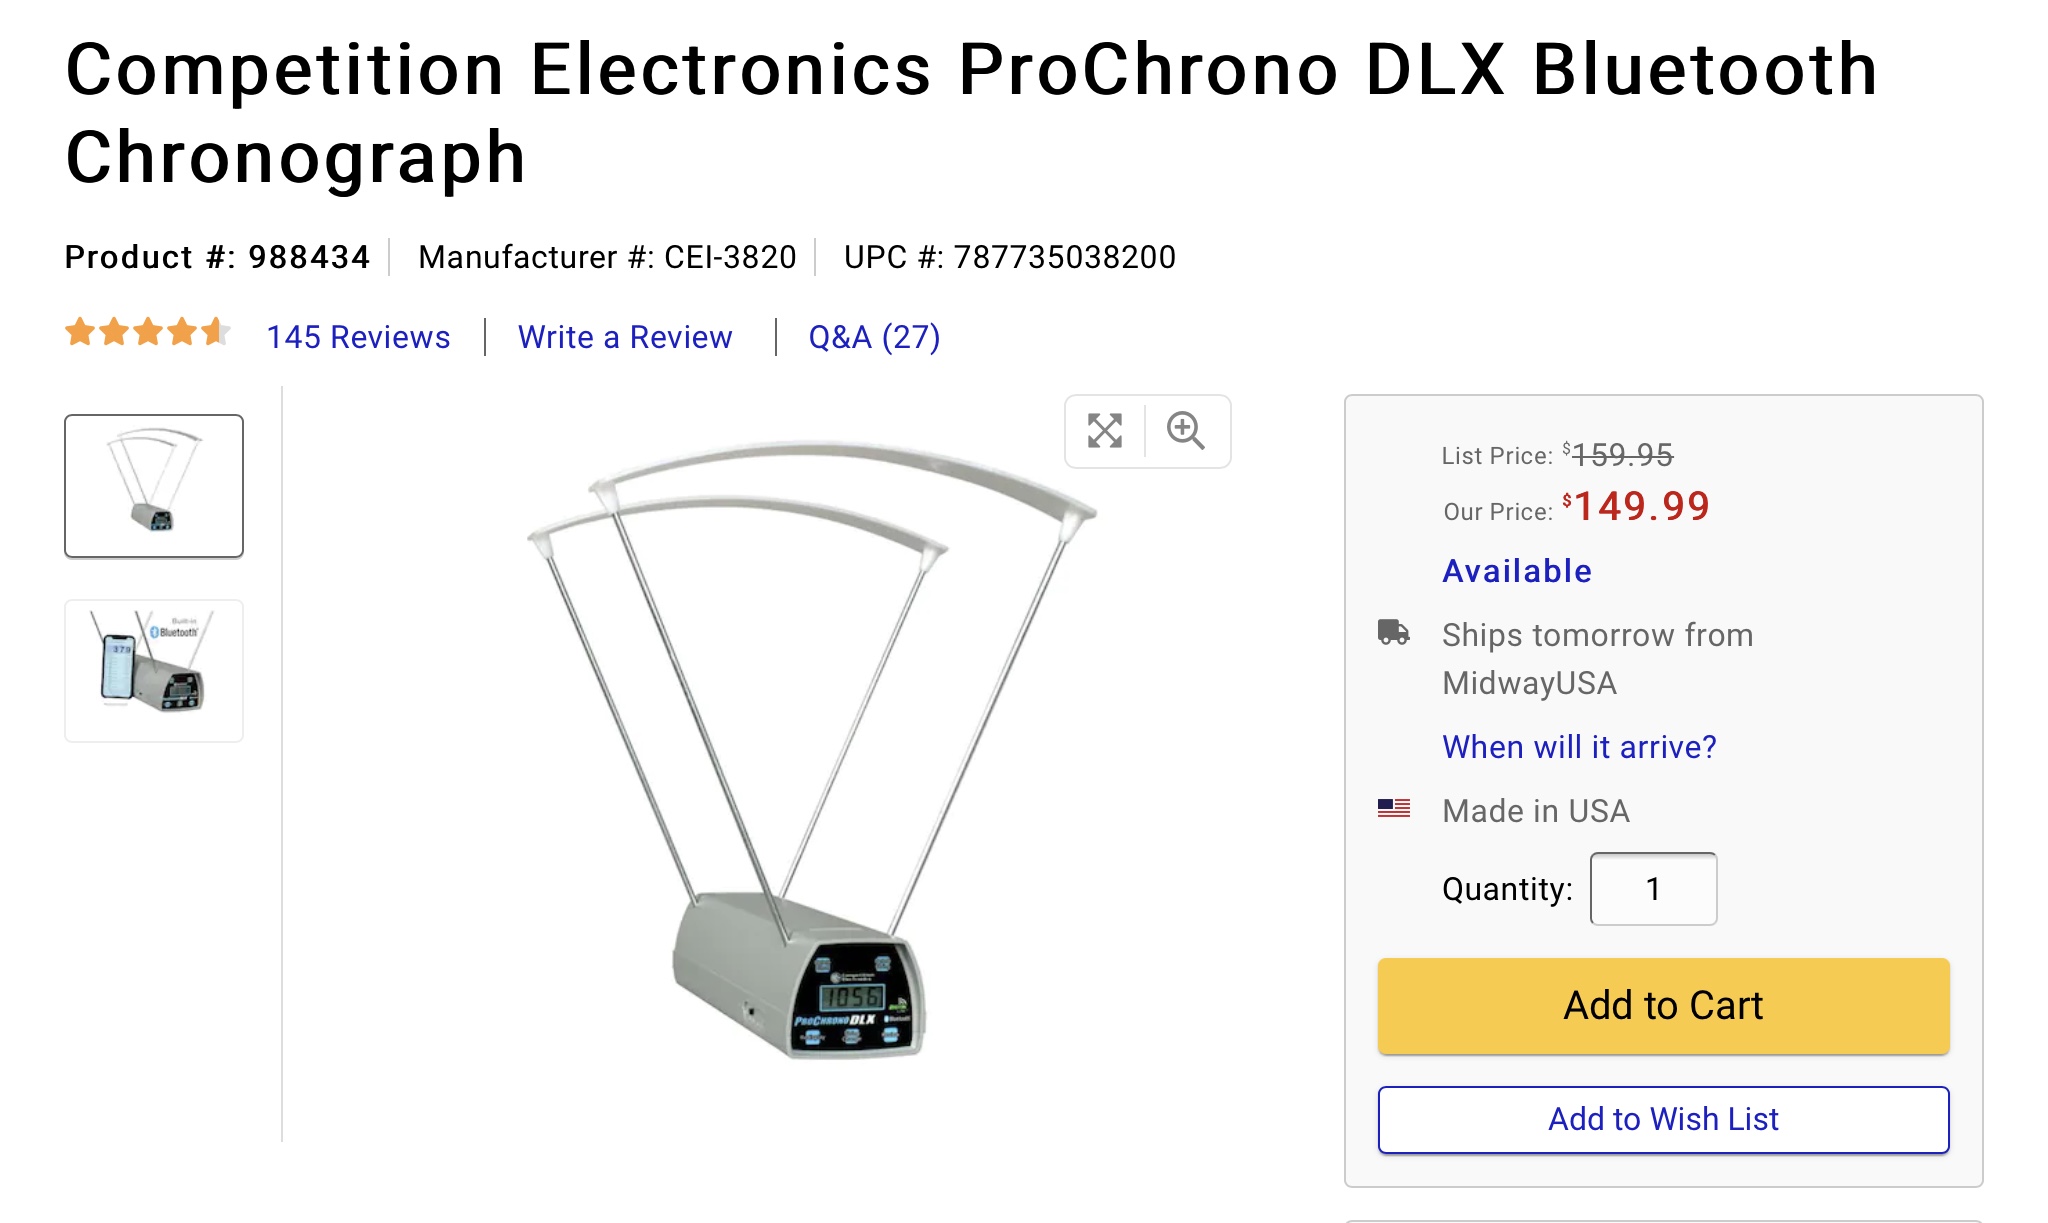2048x1223 pixels.
Task: Open the 145 Reviews link
Action: point(358,337)
